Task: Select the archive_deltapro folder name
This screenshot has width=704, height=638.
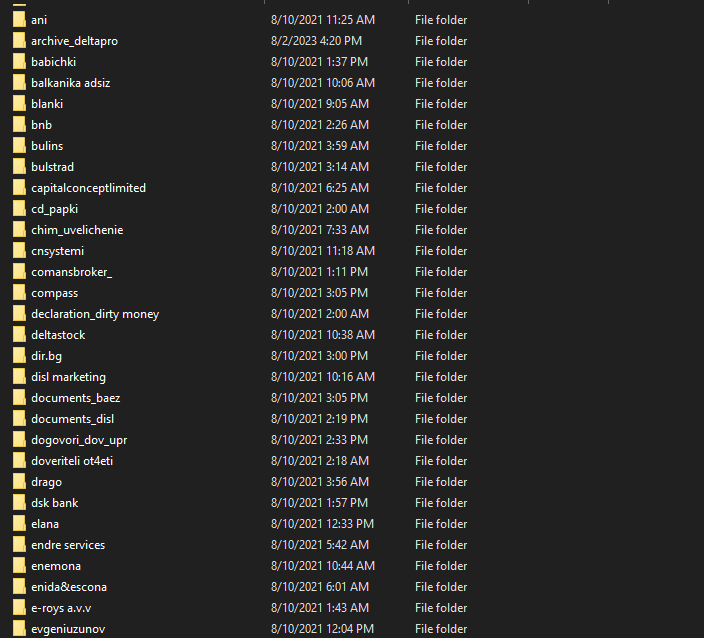Action: coord(75,41)
